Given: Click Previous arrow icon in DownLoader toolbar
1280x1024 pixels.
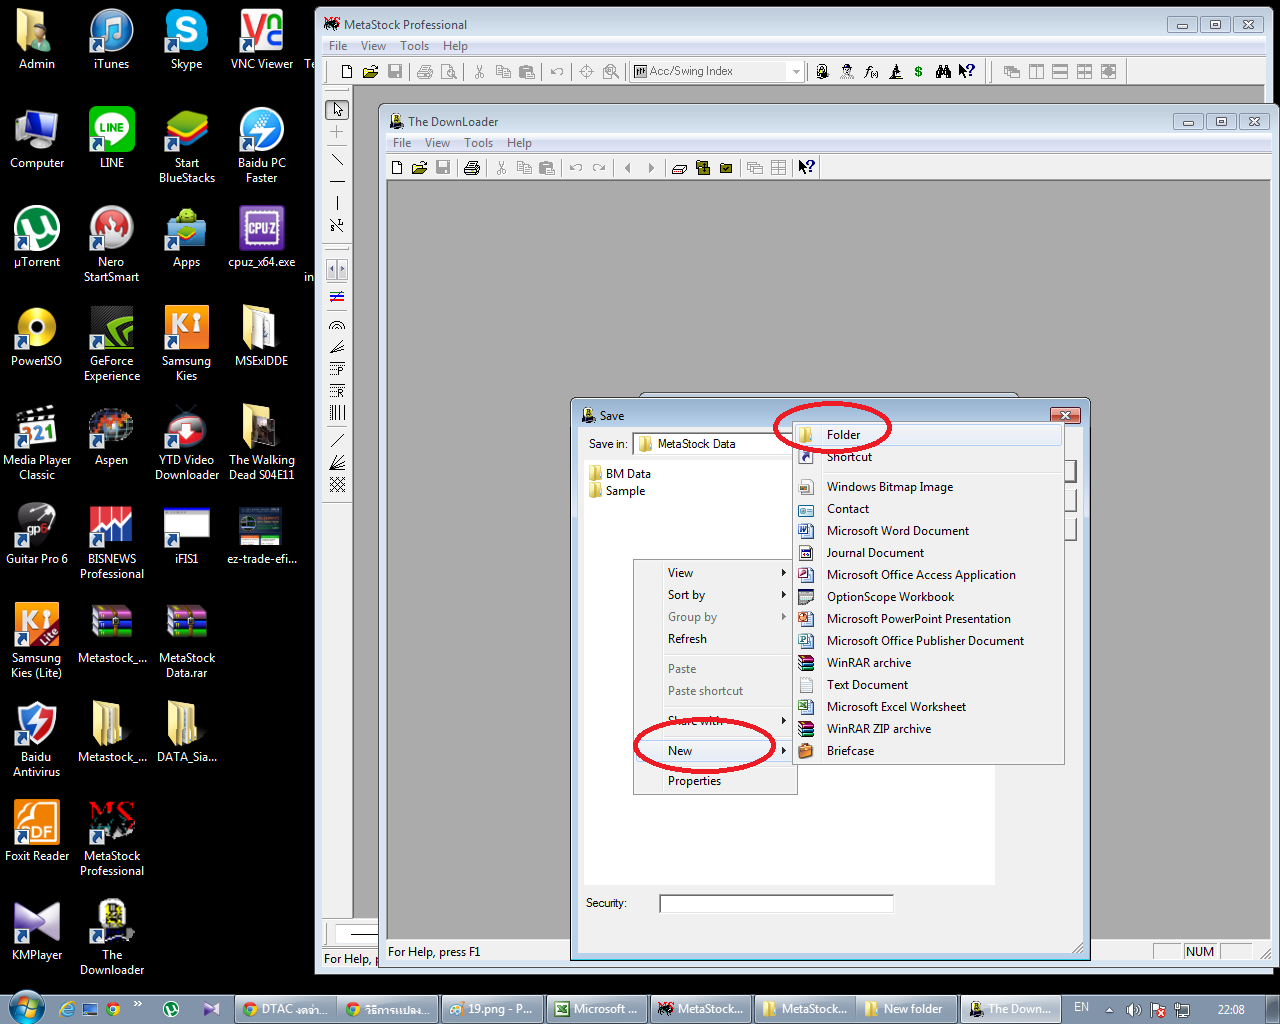Looking at the screenshot, I should 628,167.
